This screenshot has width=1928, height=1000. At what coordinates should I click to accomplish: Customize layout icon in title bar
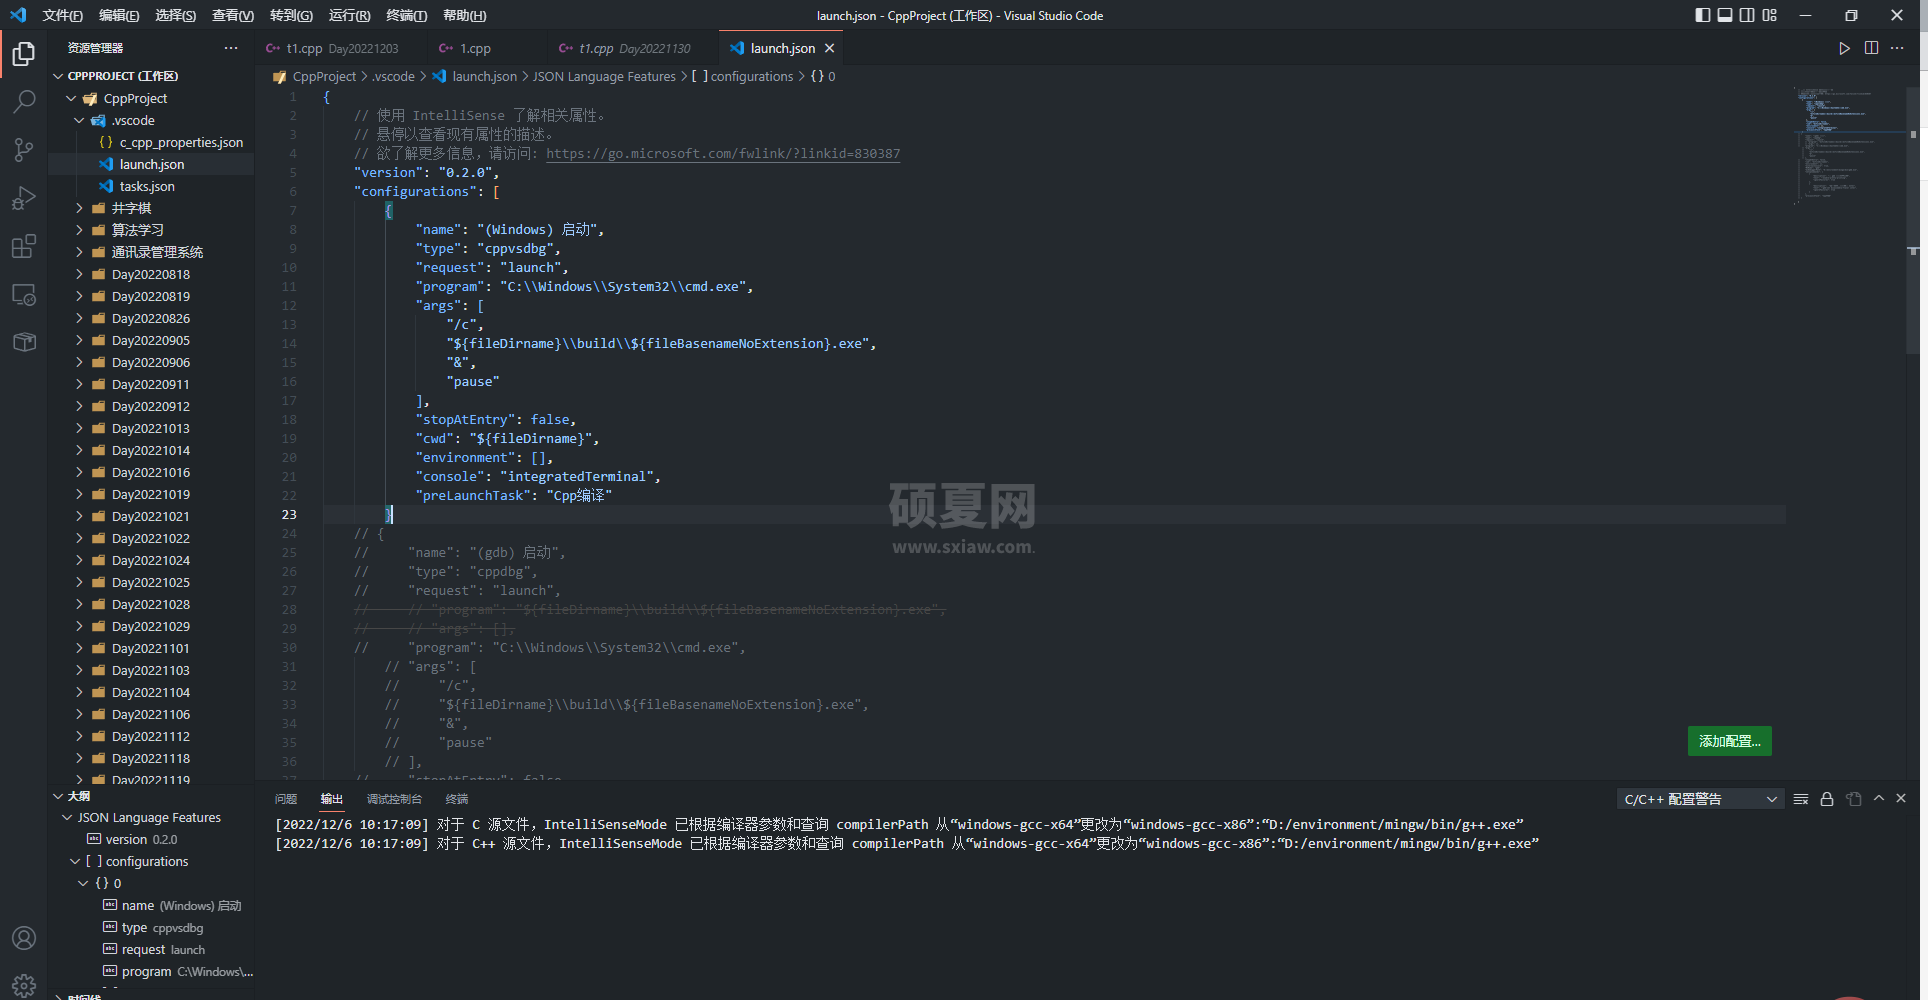(x=1770, y=15)
